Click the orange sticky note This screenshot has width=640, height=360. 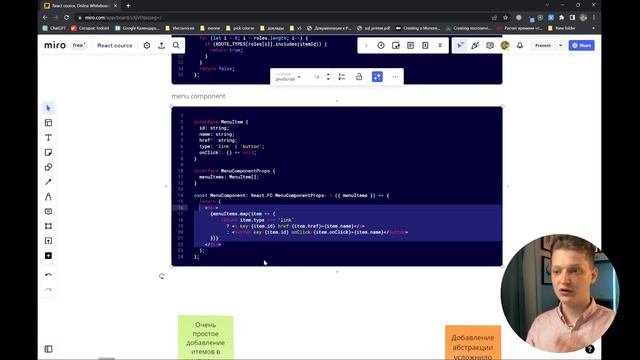tap(473, 343)
